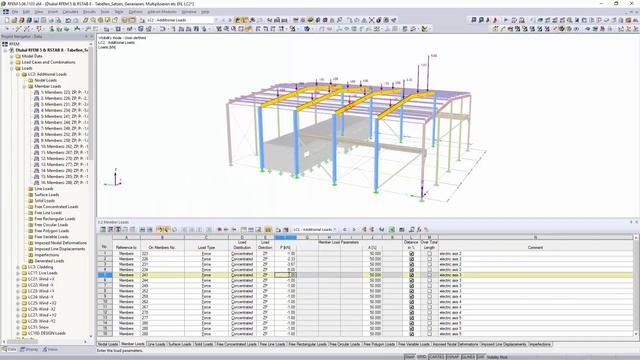Select the Nodal Loads tree item
The height and width of the screenshot is (360, 640).
click(x=46, y=80)
